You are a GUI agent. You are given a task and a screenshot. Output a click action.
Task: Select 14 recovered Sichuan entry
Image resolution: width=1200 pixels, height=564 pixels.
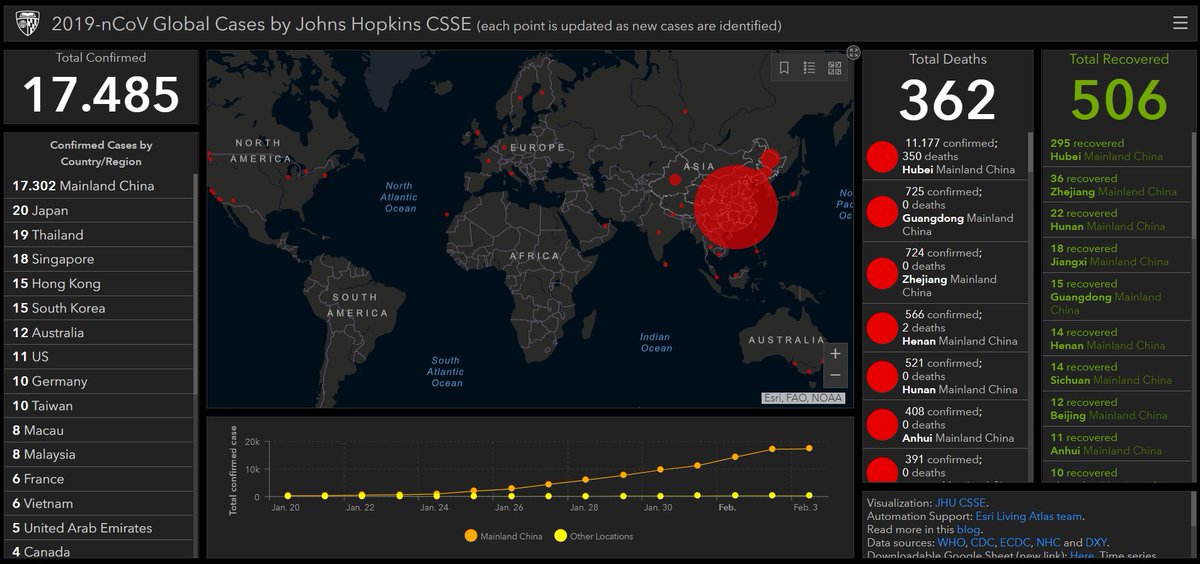pyautogui.click(x=1116, y=374)
